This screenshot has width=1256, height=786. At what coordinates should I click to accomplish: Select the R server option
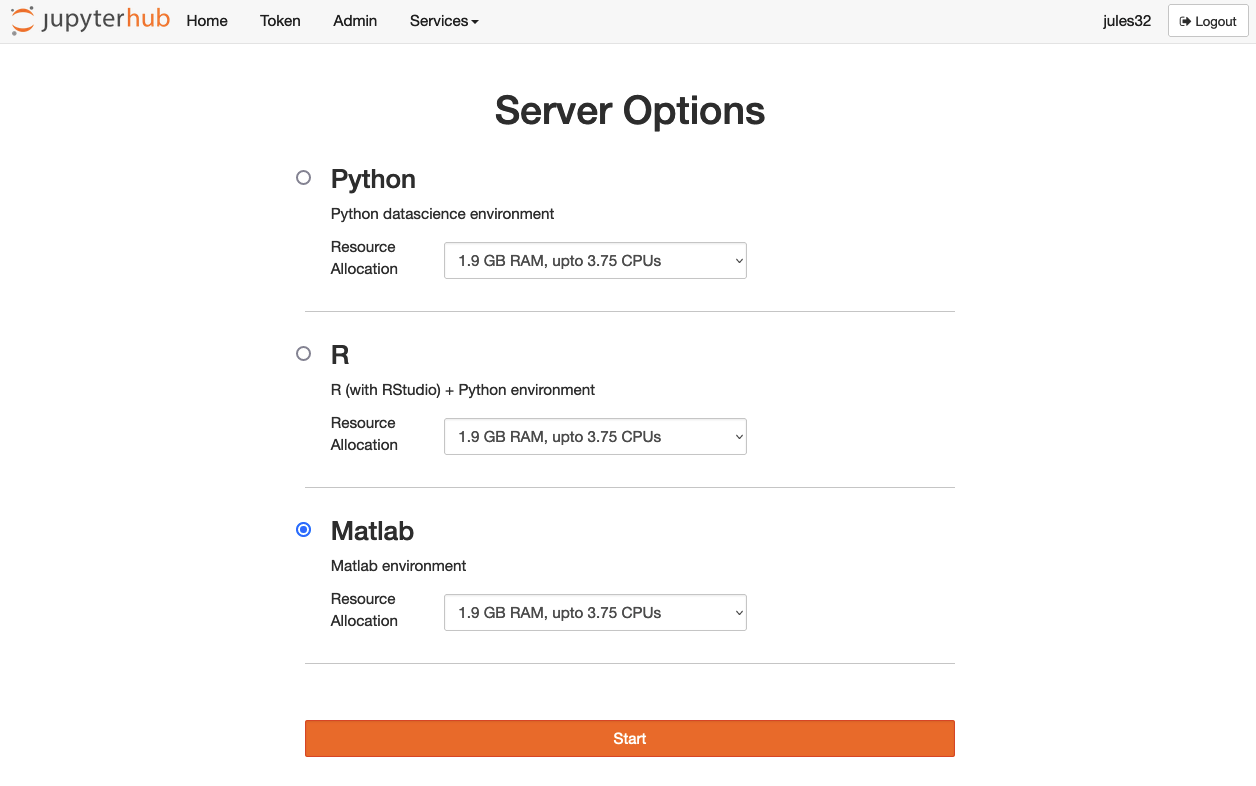click(303, 353)
